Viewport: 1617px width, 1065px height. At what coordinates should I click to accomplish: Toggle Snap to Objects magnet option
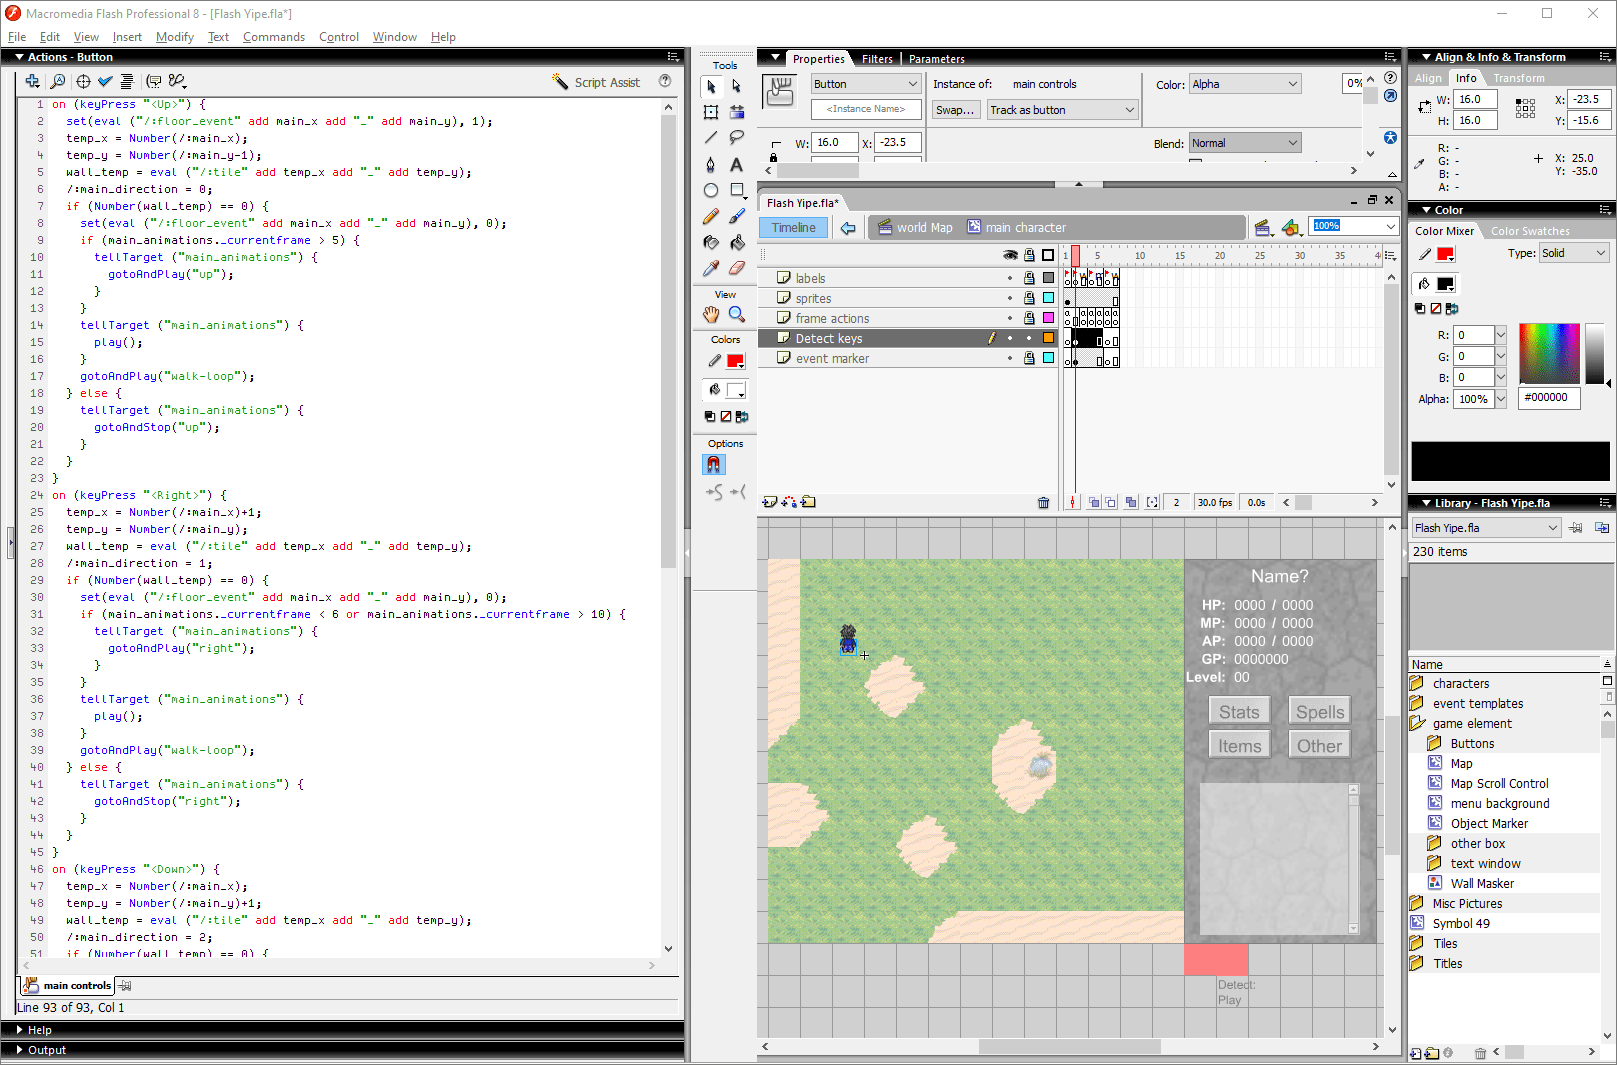[713, 464]
